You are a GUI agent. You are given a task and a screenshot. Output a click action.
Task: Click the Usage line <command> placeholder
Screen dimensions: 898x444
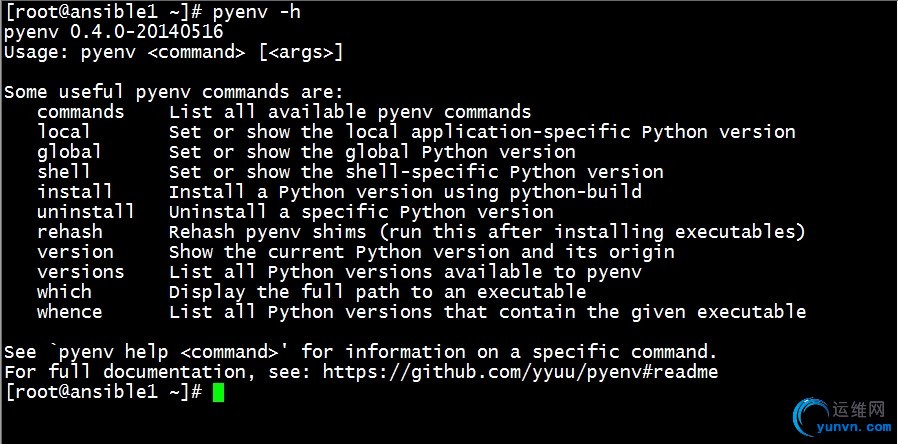(196, 52)
